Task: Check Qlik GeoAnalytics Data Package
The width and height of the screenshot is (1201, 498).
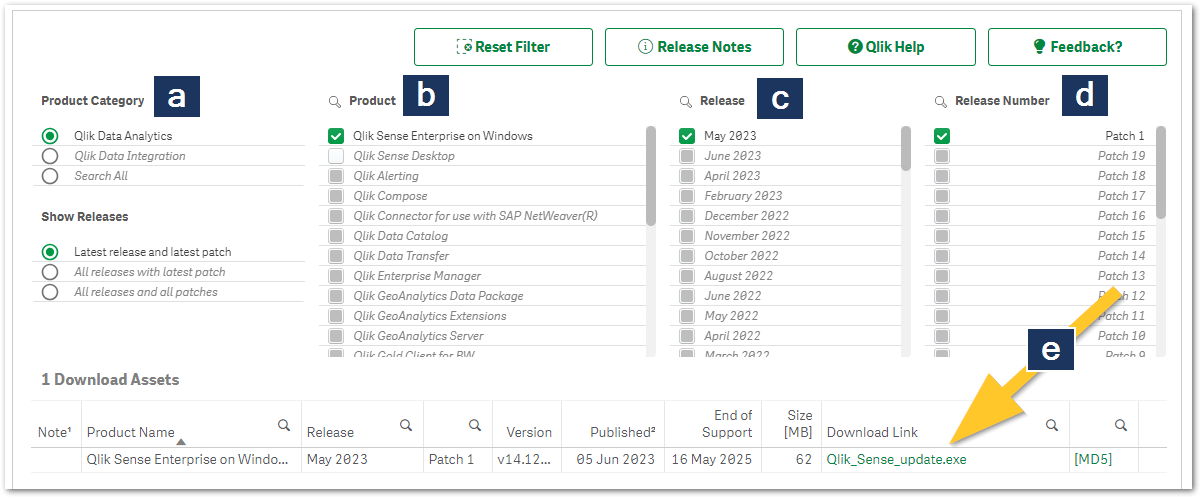Action: click(x=336, y=296)
